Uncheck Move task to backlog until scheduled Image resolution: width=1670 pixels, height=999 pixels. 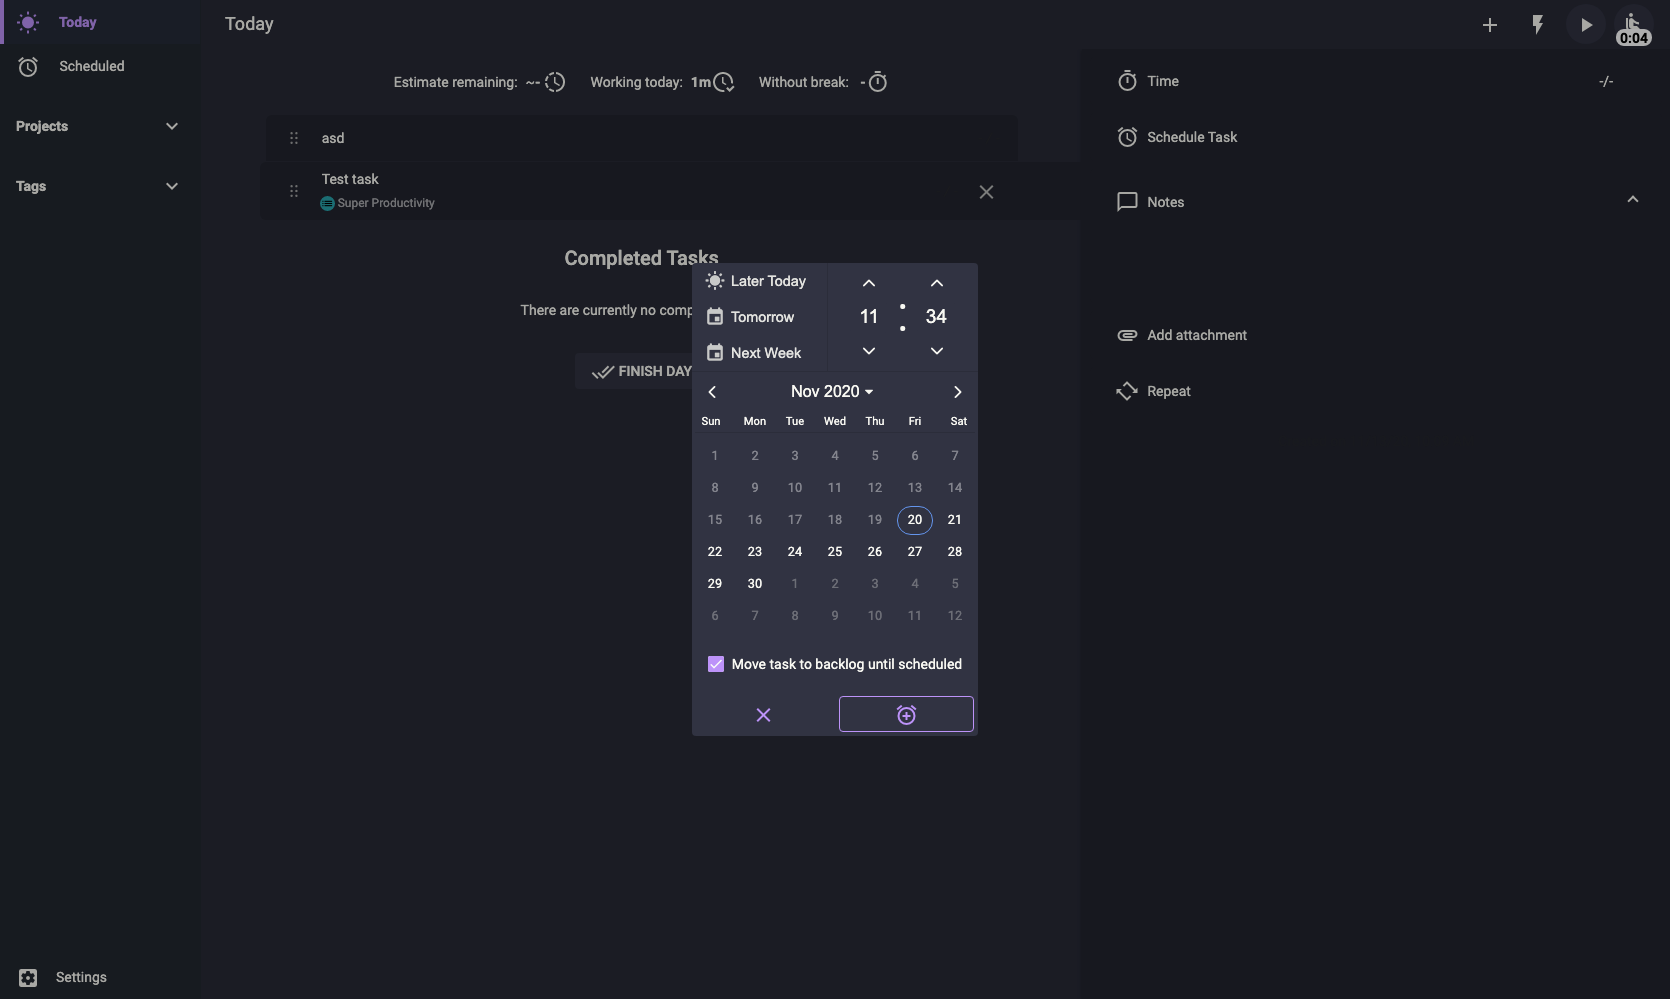[x=715, y=663]
